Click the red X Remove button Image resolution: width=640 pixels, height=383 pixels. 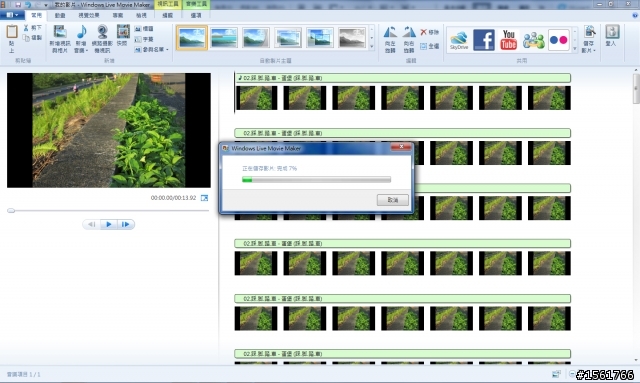point(429,32)
